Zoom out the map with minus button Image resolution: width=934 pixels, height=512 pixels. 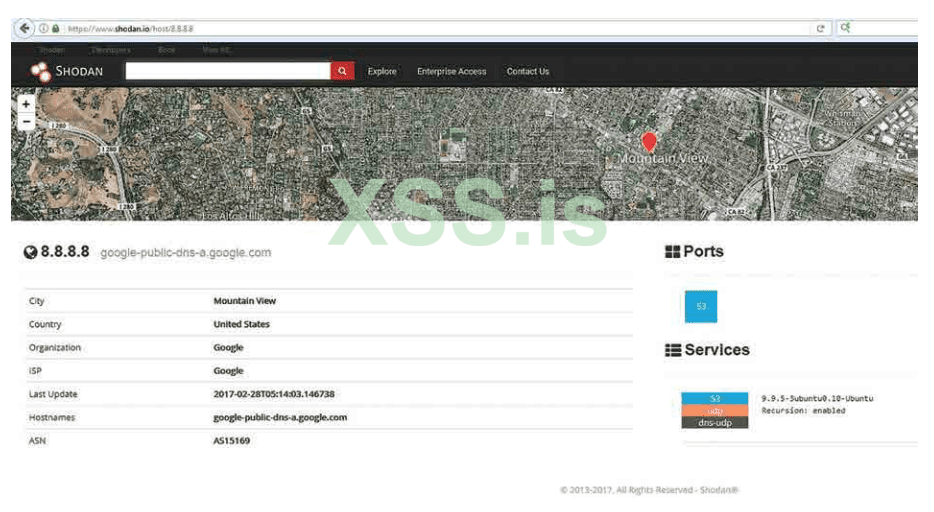point(26,121)
